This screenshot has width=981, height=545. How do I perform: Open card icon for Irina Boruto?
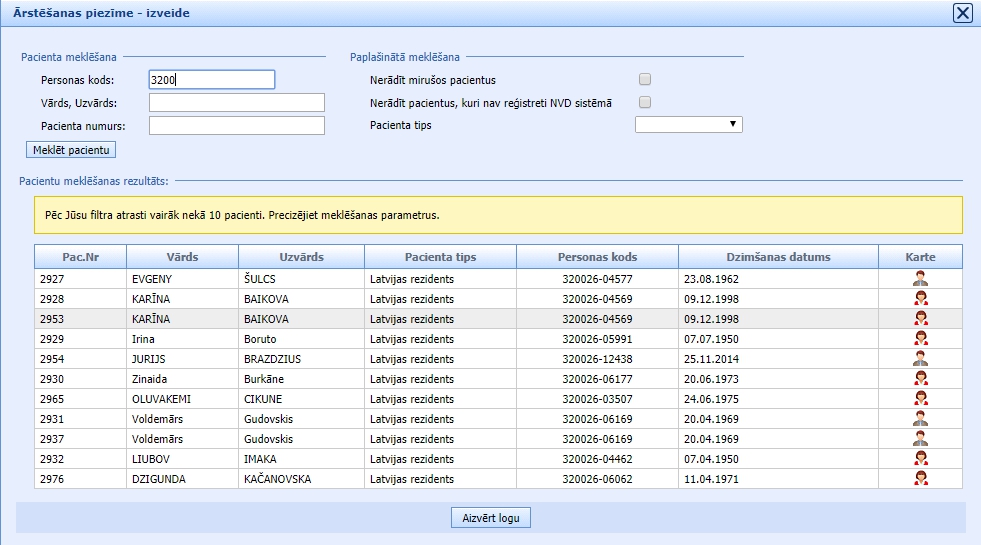tap(920, 339)
